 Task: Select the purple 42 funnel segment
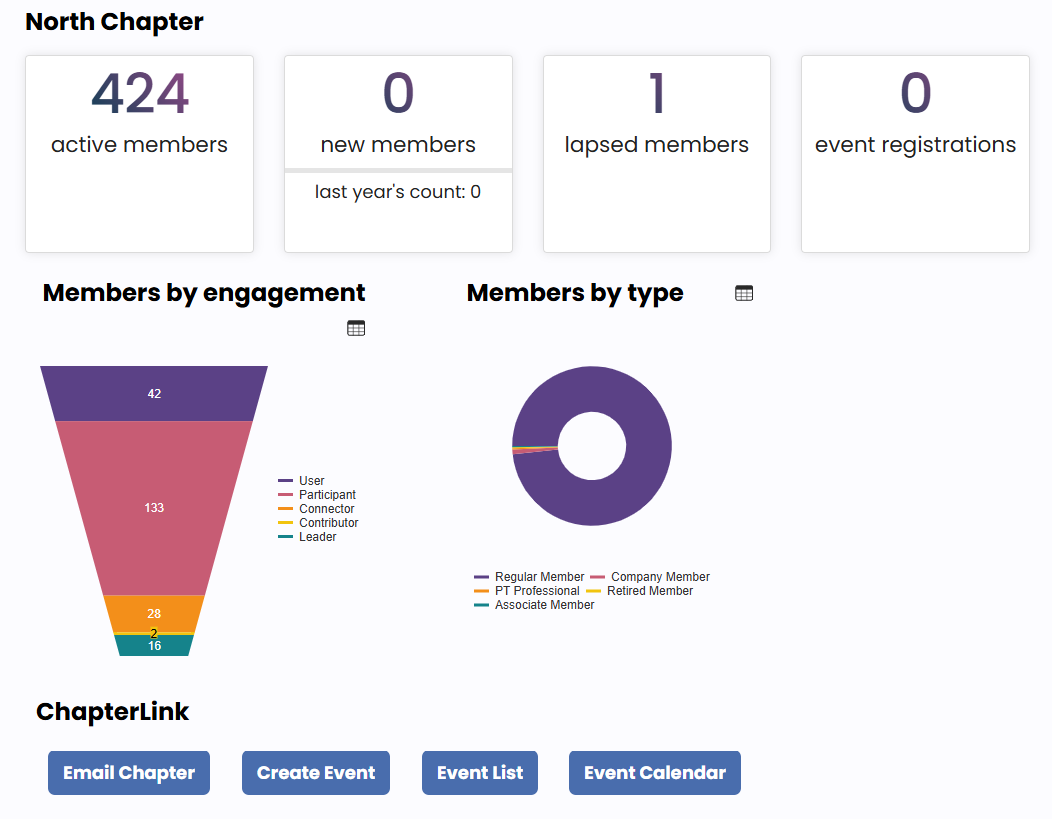pos(154,393)
